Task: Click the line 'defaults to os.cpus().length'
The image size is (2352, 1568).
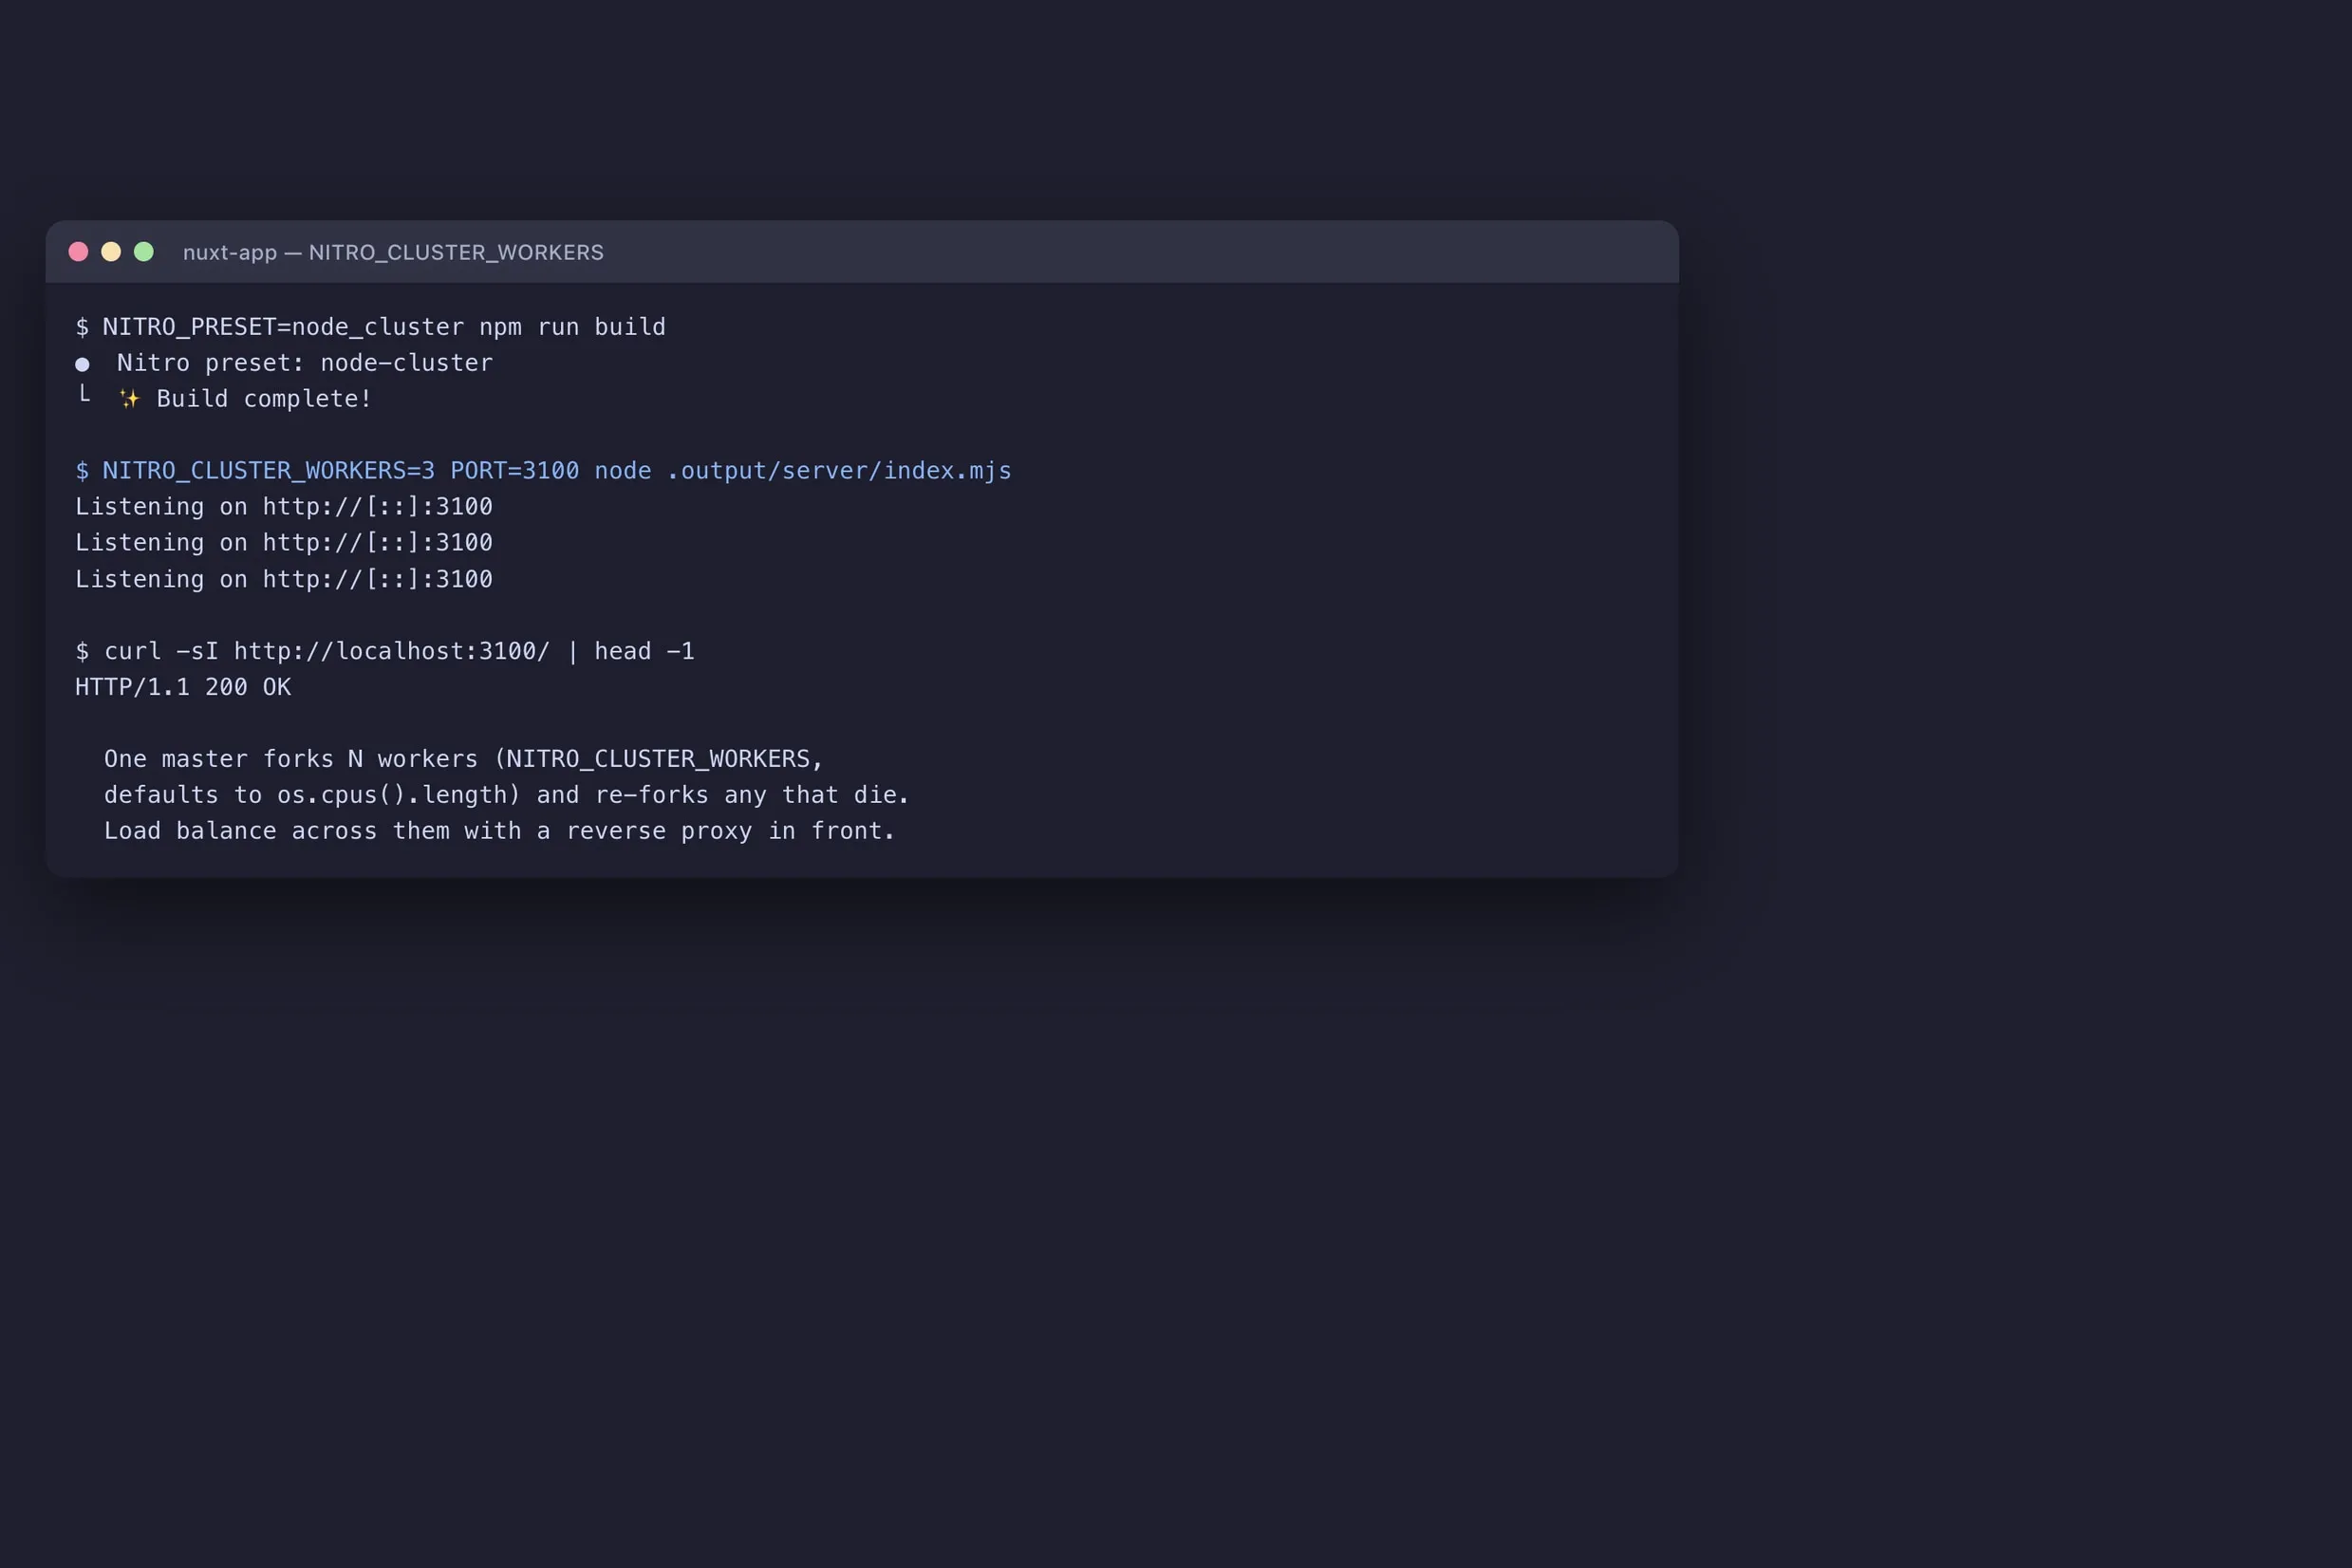Action: [x=507, y=795]
